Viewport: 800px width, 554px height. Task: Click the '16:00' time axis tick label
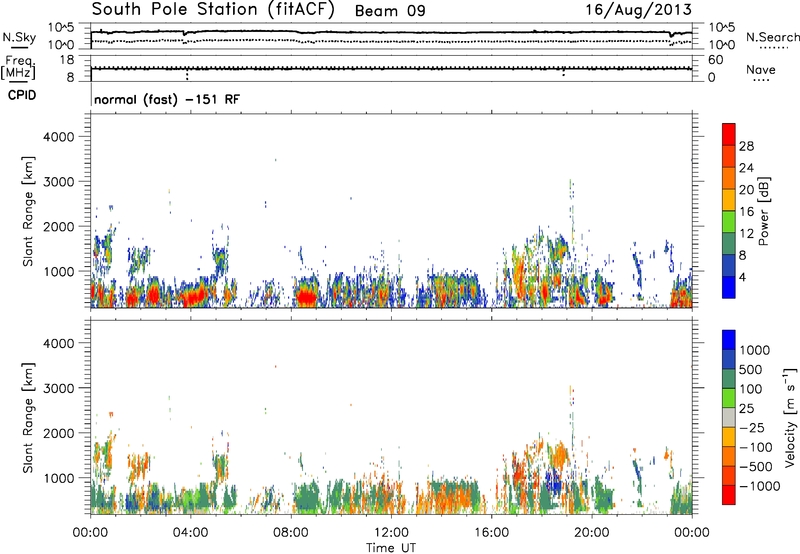click(491, 533)
